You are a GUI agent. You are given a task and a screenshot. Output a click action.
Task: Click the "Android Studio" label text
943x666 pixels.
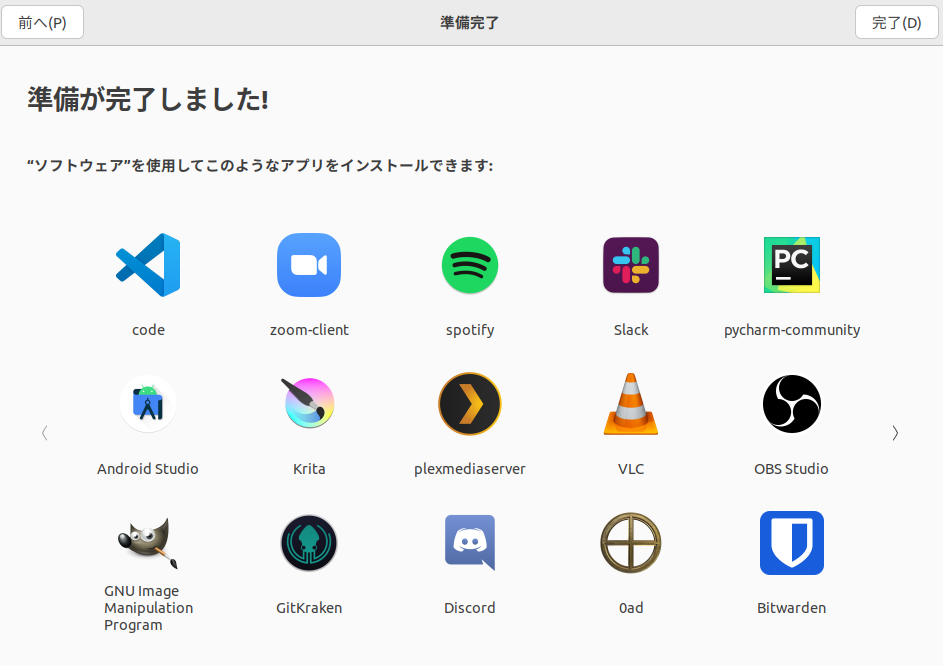tap(148, 469)
